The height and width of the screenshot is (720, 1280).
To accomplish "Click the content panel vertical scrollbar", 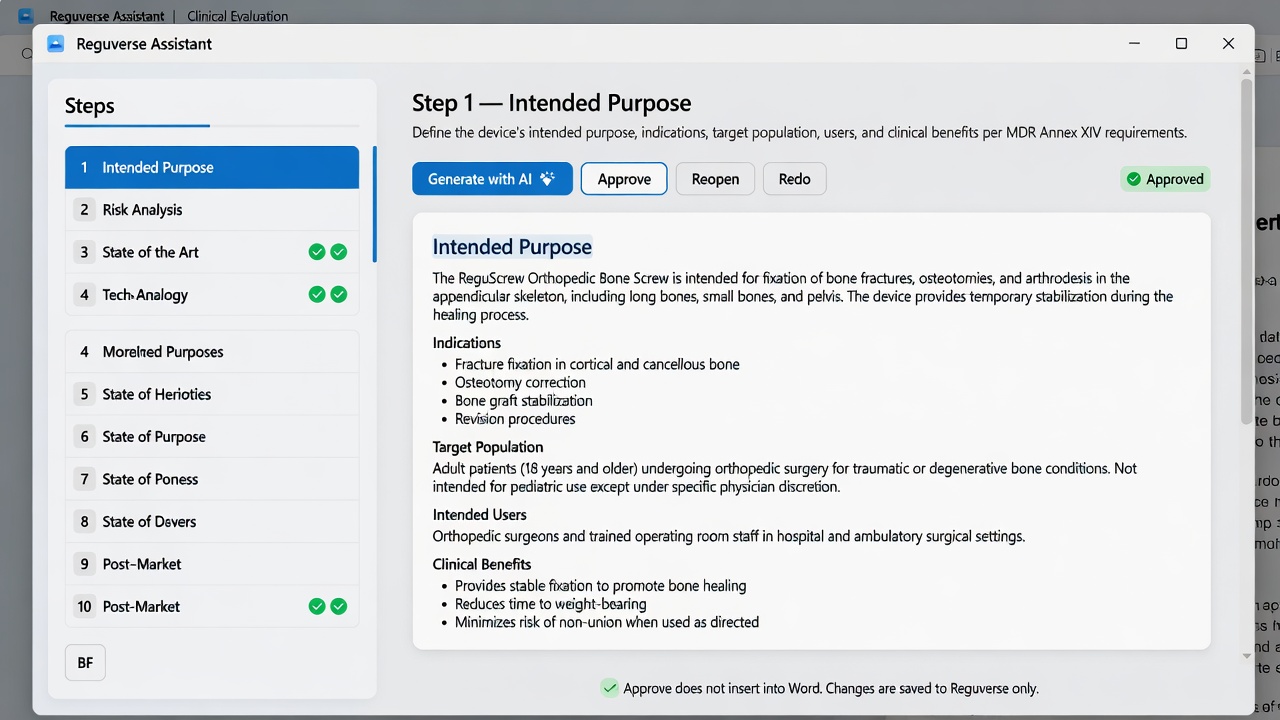I will click(x=1246, y=250).
